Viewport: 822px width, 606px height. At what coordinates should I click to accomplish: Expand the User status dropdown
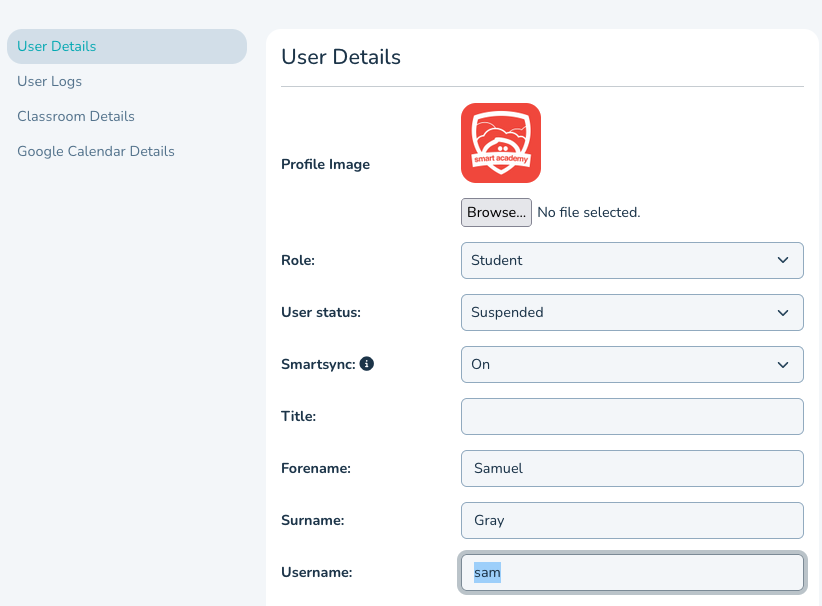point(632,312)
